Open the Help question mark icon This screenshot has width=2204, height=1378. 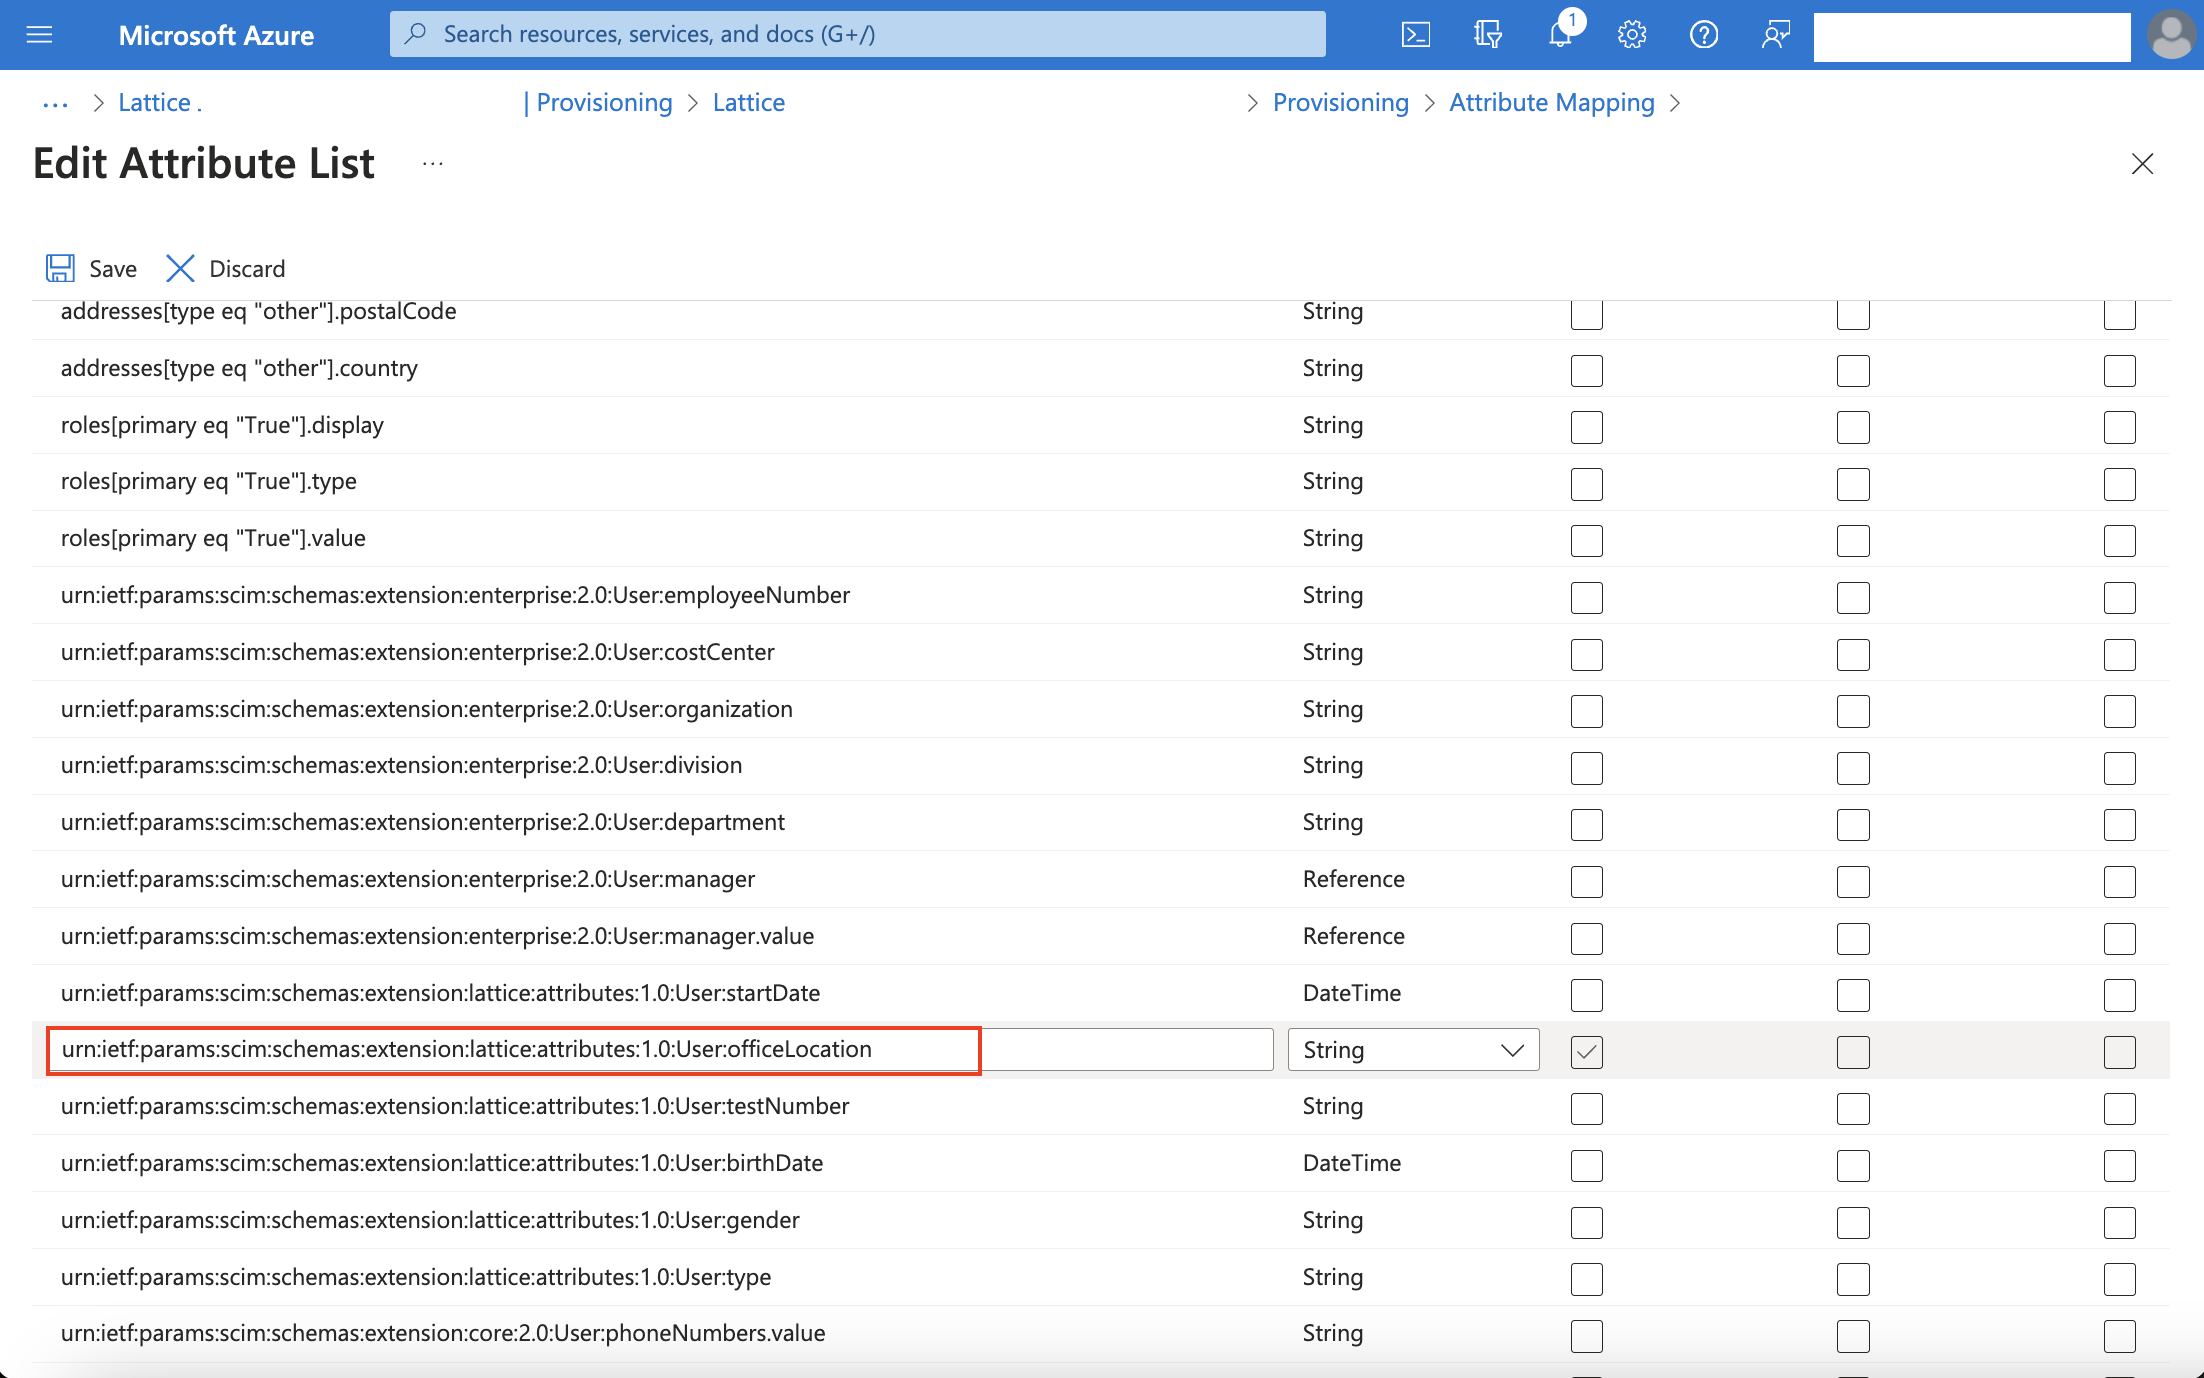pyautogui.click(x=1704, y=35)
